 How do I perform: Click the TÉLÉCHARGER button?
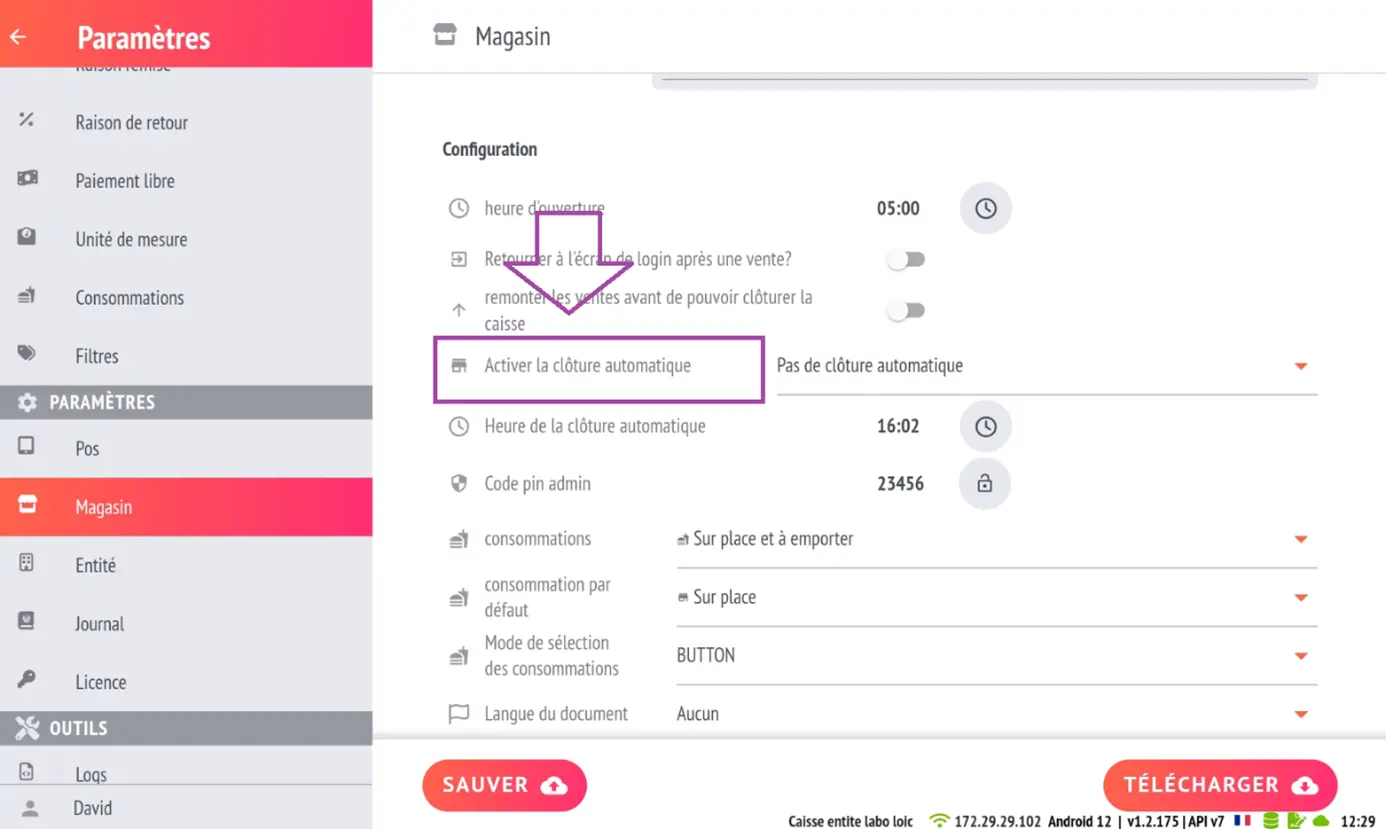pyautogui.click(x=1220, y=785)
